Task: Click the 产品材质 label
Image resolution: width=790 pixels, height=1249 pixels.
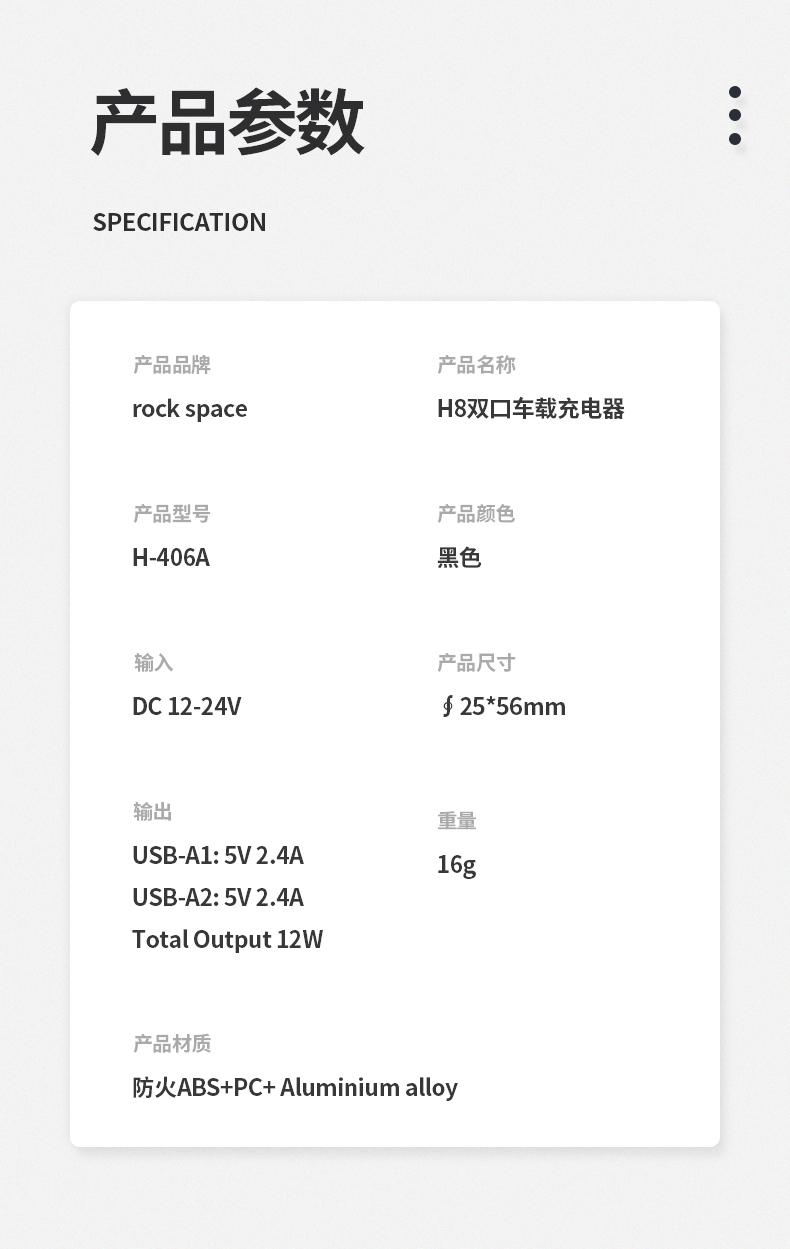Action: (172, 1044)
